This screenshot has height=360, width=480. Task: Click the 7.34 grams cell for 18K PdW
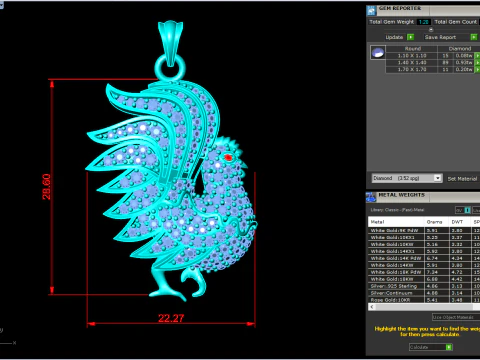point(436,272)
